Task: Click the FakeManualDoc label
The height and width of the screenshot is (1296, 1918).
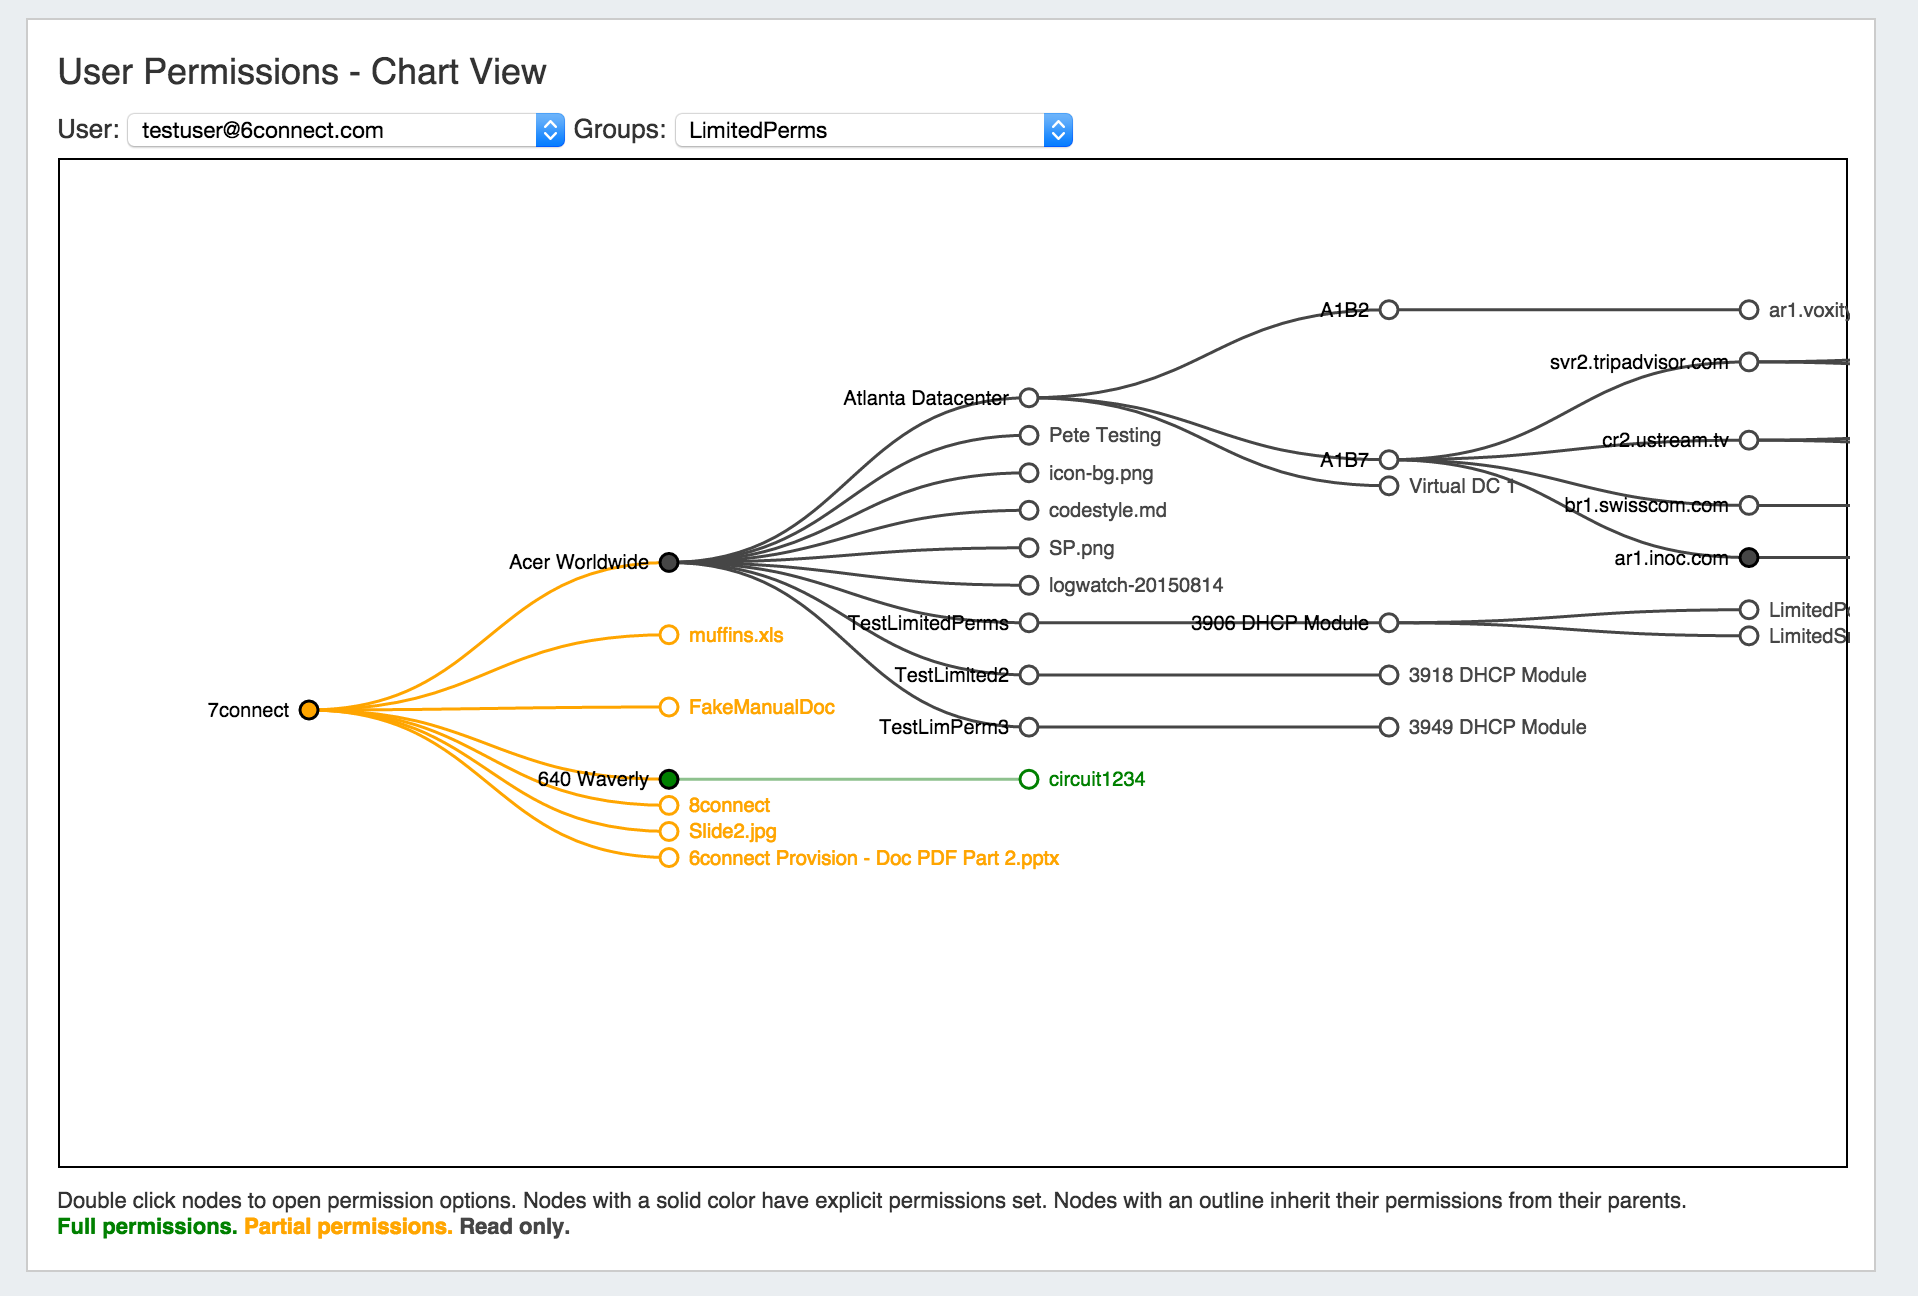Action: click(x=761, y=707)
